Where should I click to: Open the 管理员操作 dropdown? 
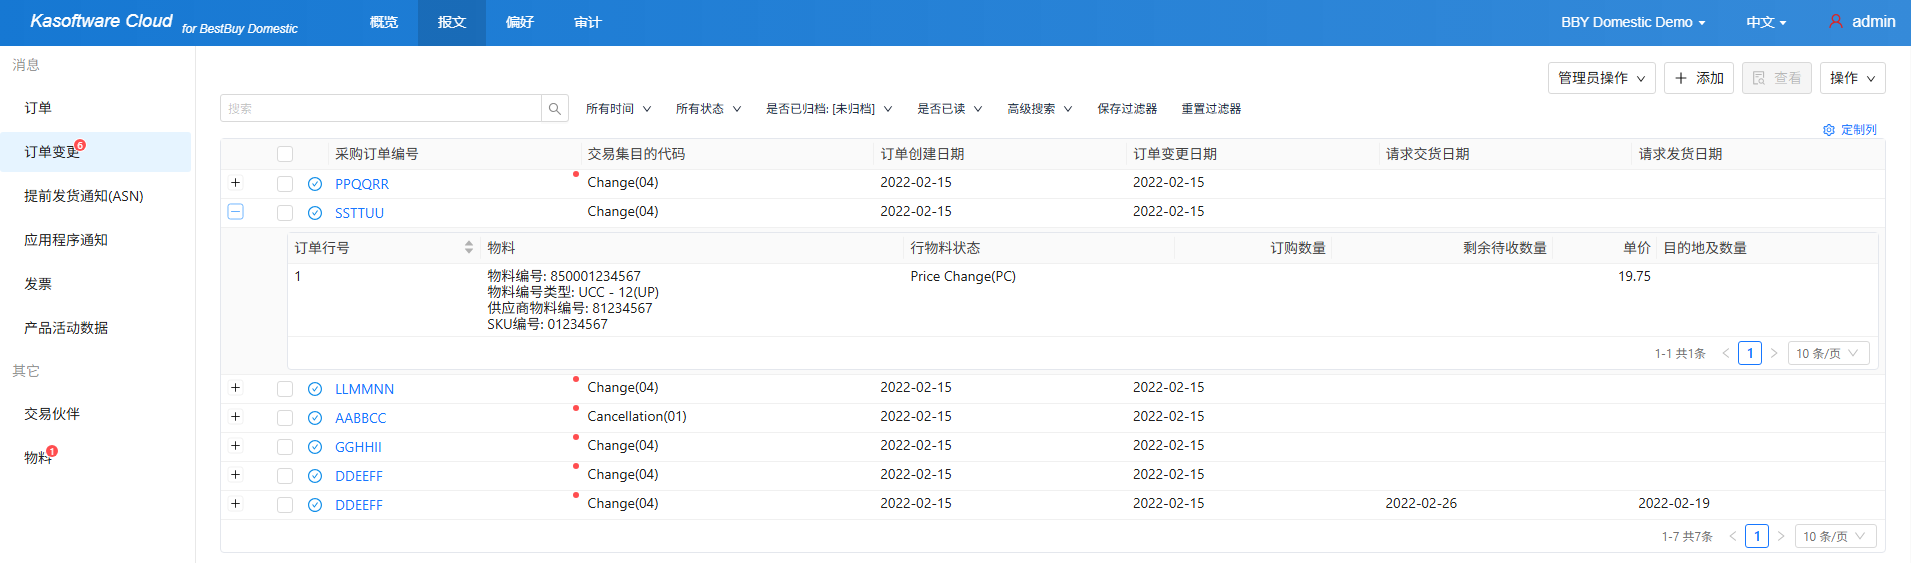click(x=1601, y=78)
